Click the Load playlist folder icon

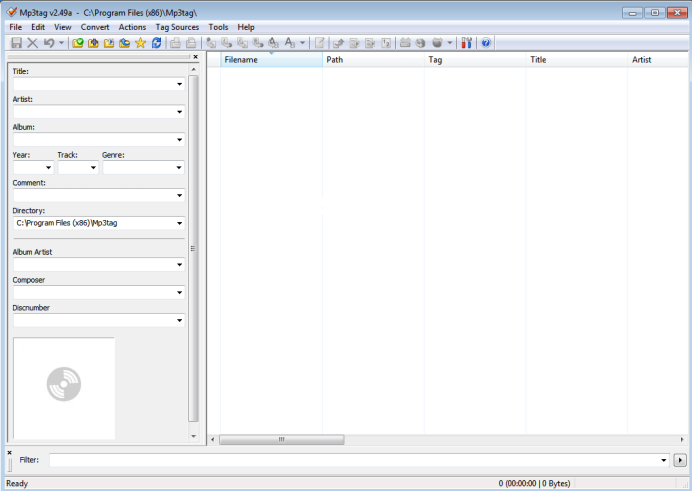pyautogui.click(x=109, y=43)
